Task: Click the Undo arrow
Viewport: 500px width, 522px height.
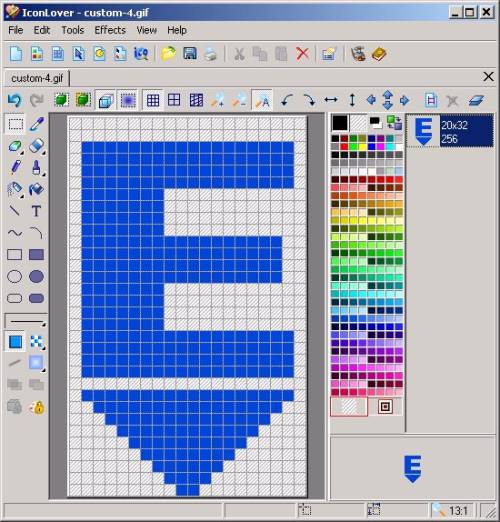Action: 14,100
